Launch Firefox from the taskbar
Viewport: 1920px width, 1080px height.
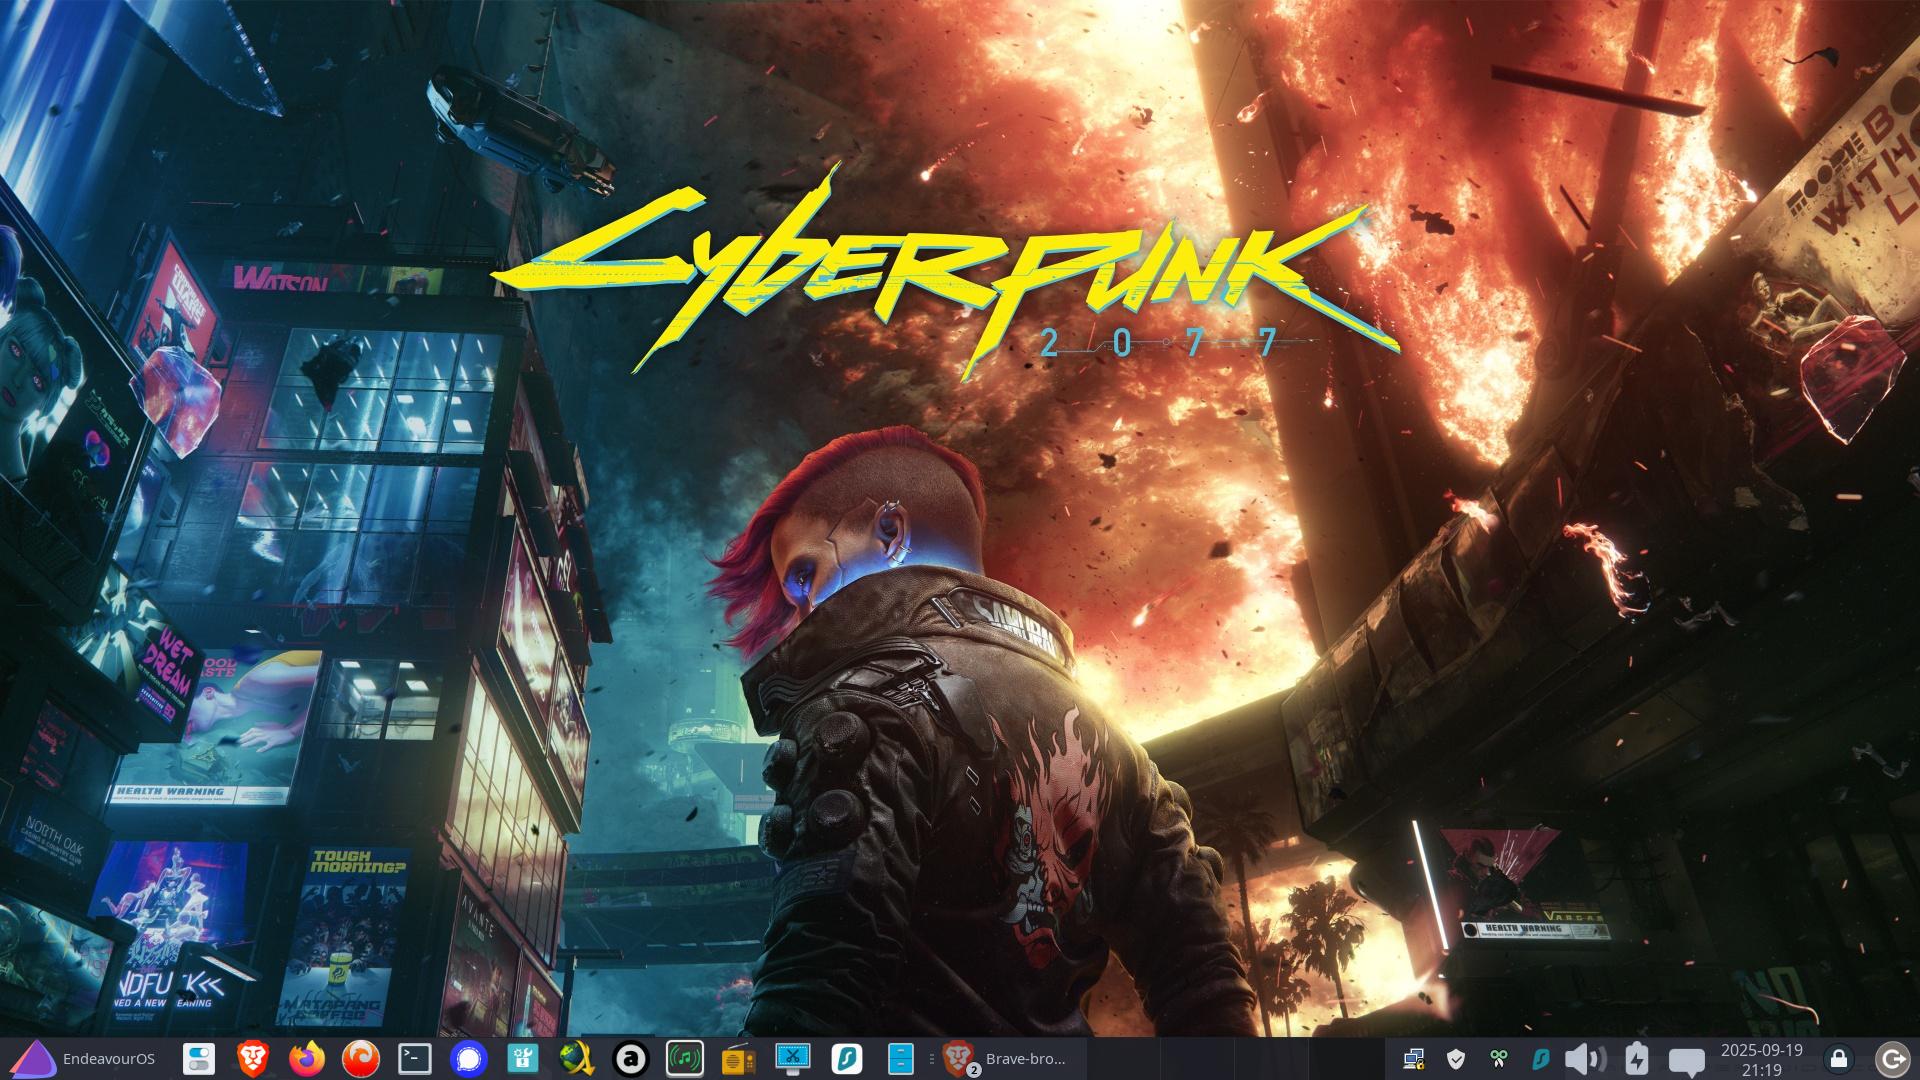[x=307, y=1058]
